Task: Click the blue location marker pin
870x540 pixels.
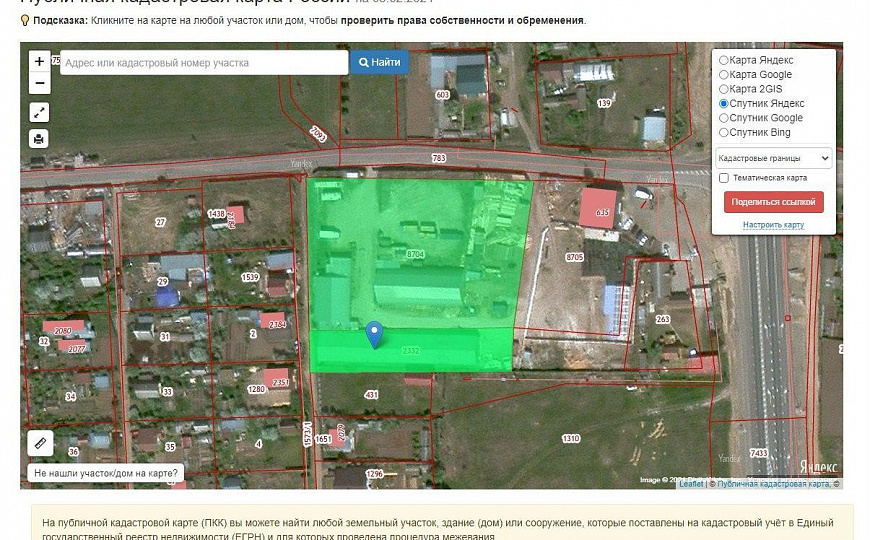Action: [374, 333]
